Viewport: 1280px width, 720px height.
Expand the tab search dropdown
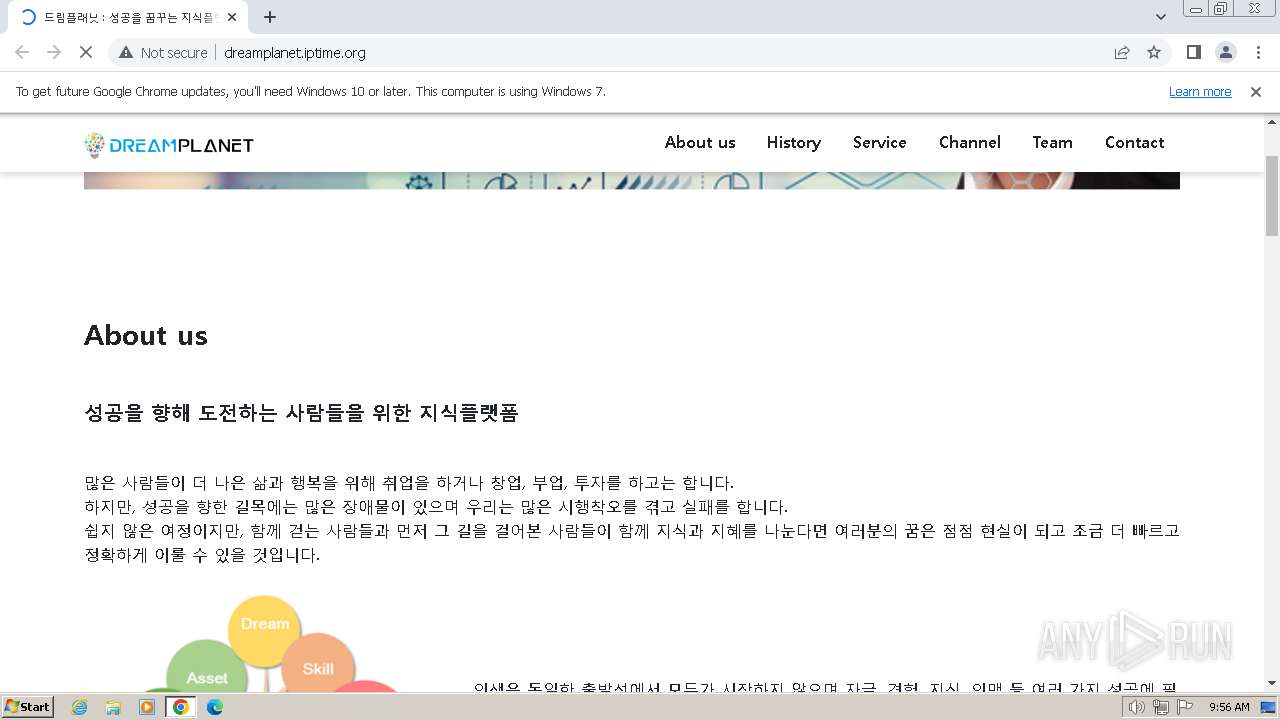(1160, 17)
